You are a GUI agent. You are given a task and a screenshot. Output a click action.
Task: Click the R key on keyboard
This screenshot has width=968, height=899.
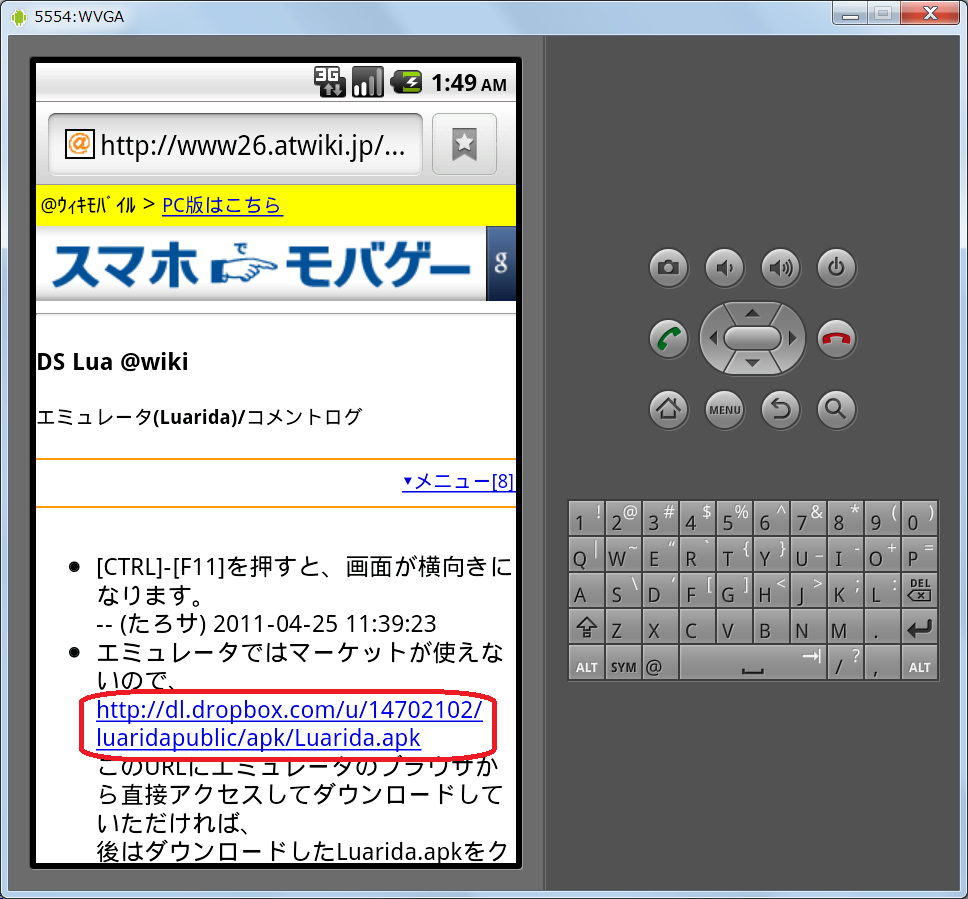pyautogui.click(x=697, y=555)
